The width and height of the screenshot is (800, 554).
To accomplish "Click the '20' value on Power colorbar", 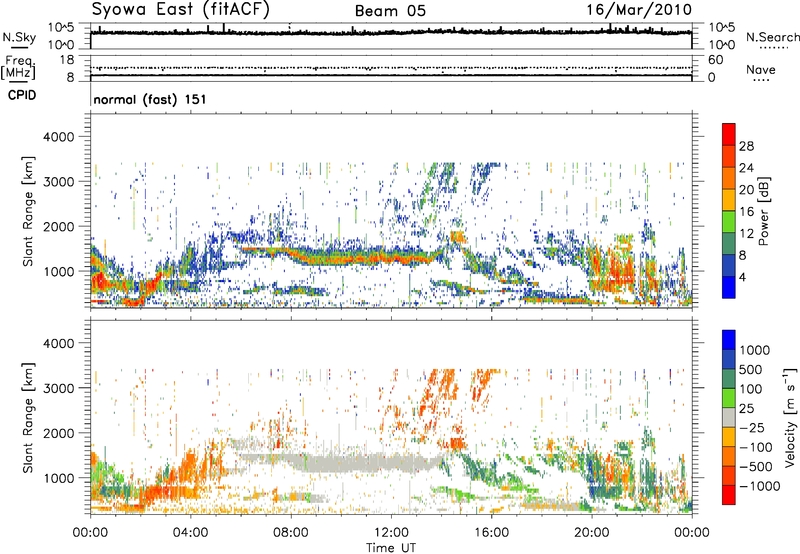I will 746,190.
